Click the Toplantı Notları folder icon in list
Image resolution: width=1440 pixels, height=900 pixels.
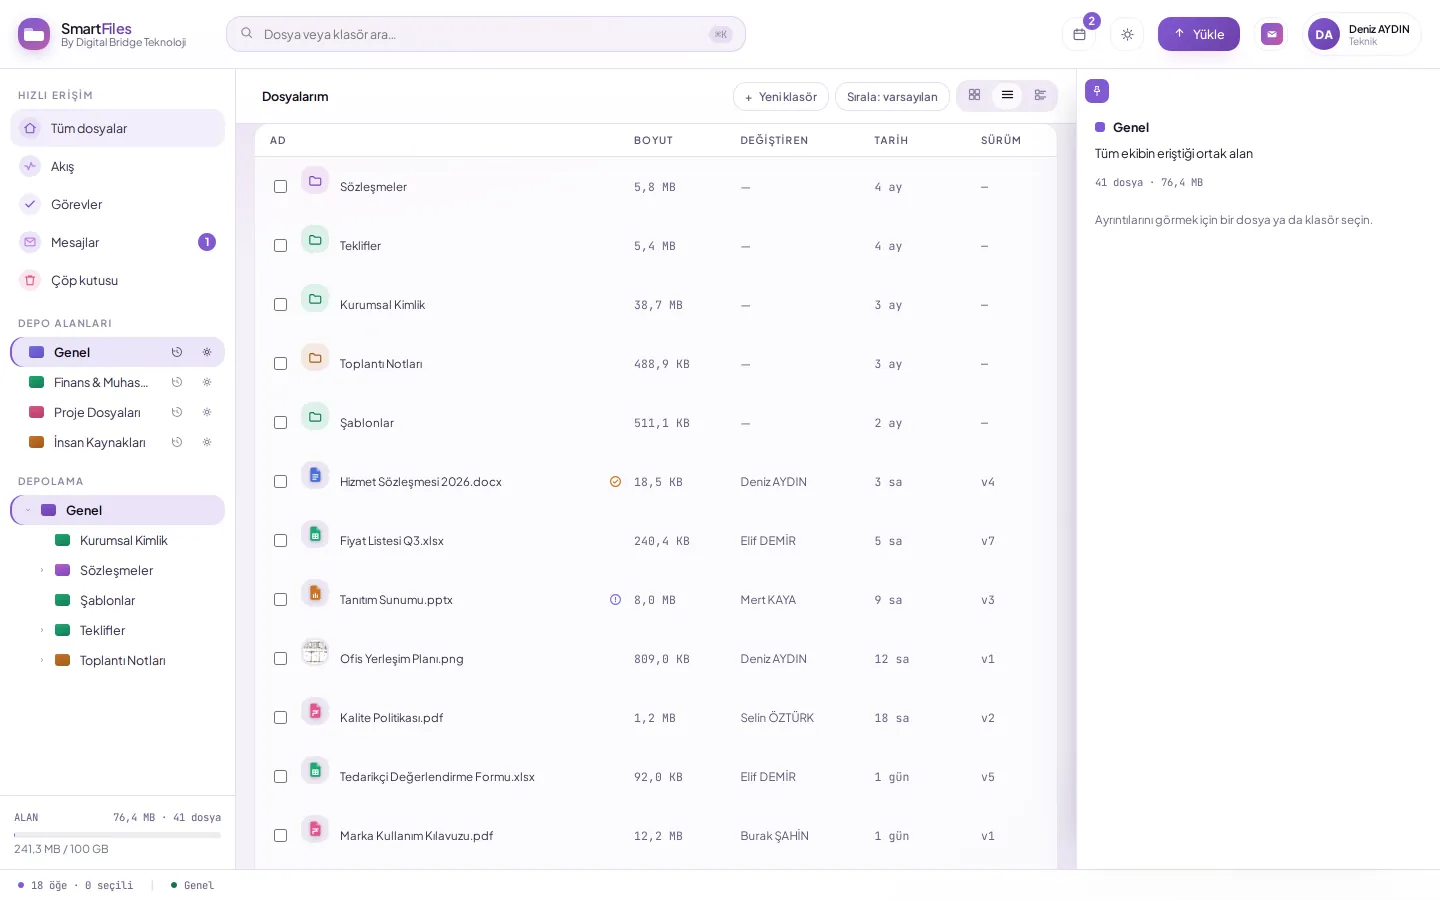tap(315, 358)
